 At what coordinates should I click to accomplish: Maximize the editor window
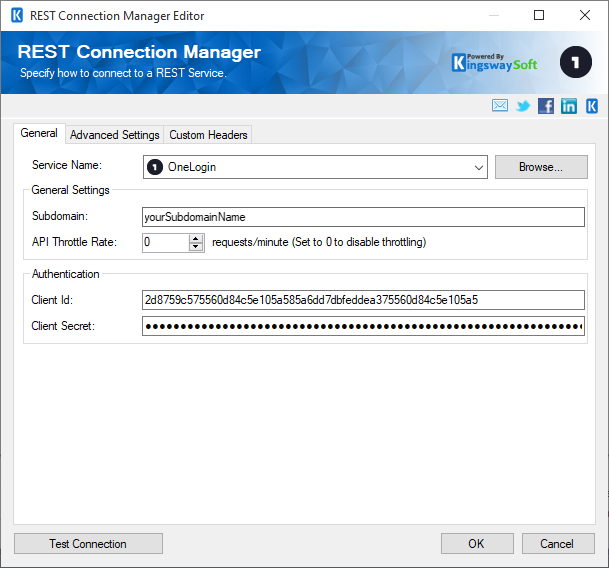point(539,16)
